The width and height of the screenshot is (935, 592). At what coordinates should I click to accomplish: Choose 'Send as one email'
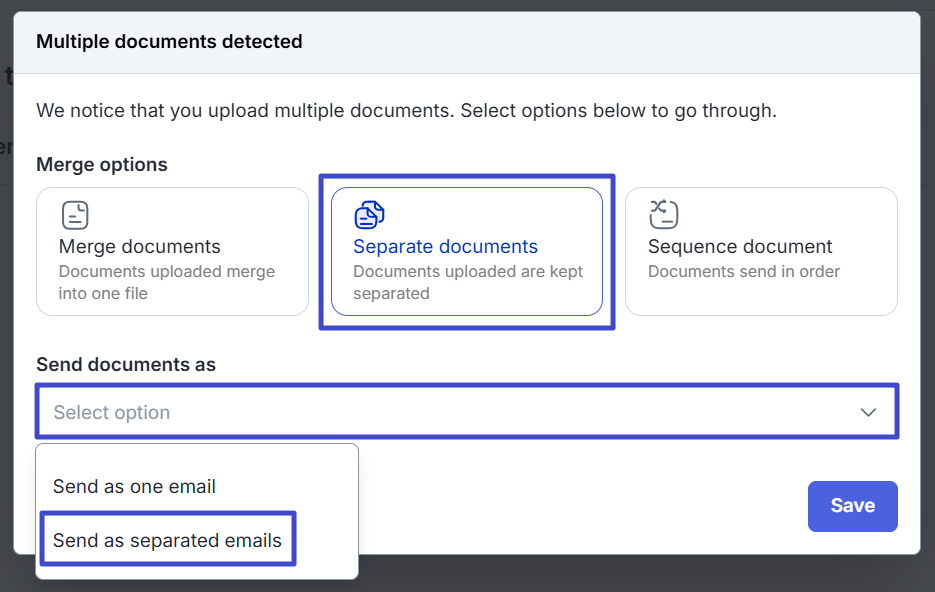(134, 487)
